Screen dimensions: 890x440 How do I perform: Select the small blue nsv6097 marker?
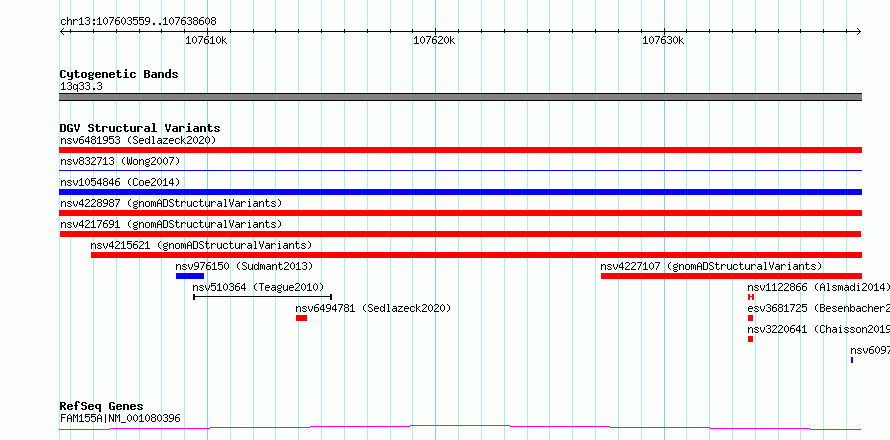[851, 360]
